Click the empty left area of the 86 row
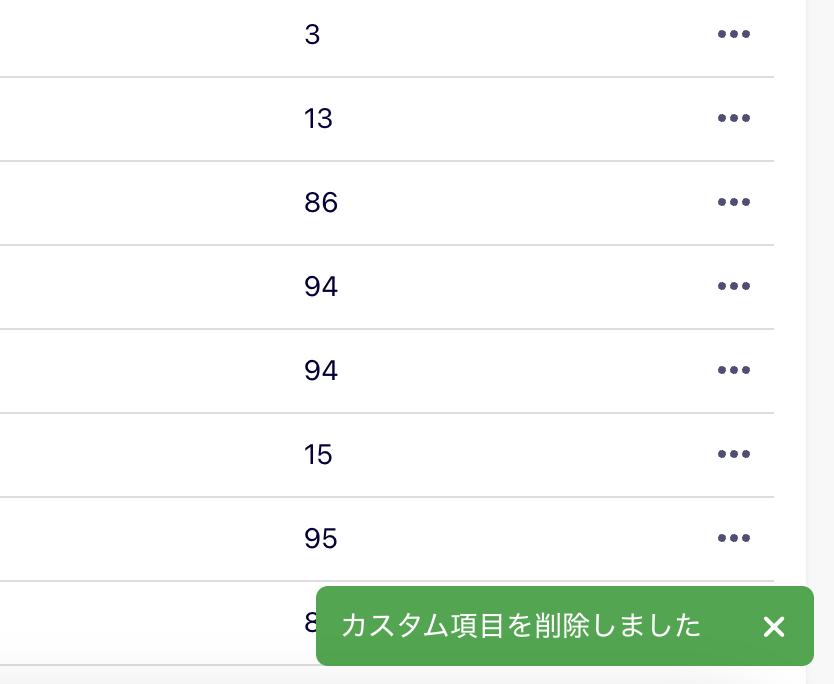Viewport: 834px width, 684px height. (149, 203)
